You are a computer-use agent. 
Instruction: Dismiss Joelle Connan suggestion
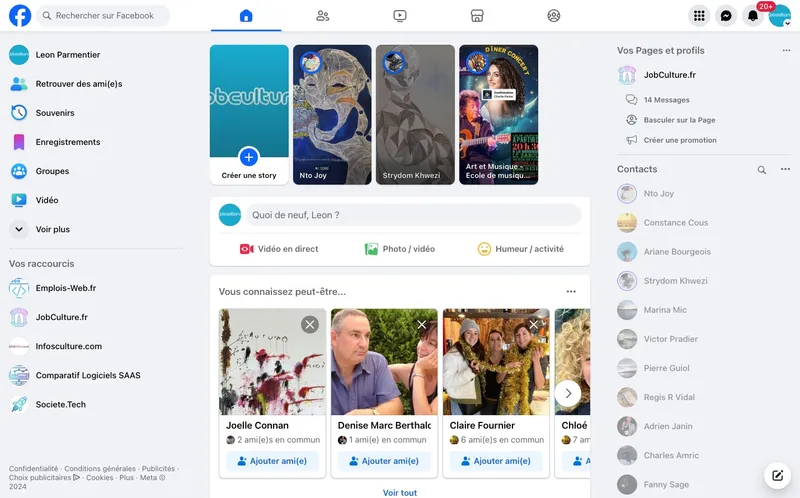(x=310, y=324)
